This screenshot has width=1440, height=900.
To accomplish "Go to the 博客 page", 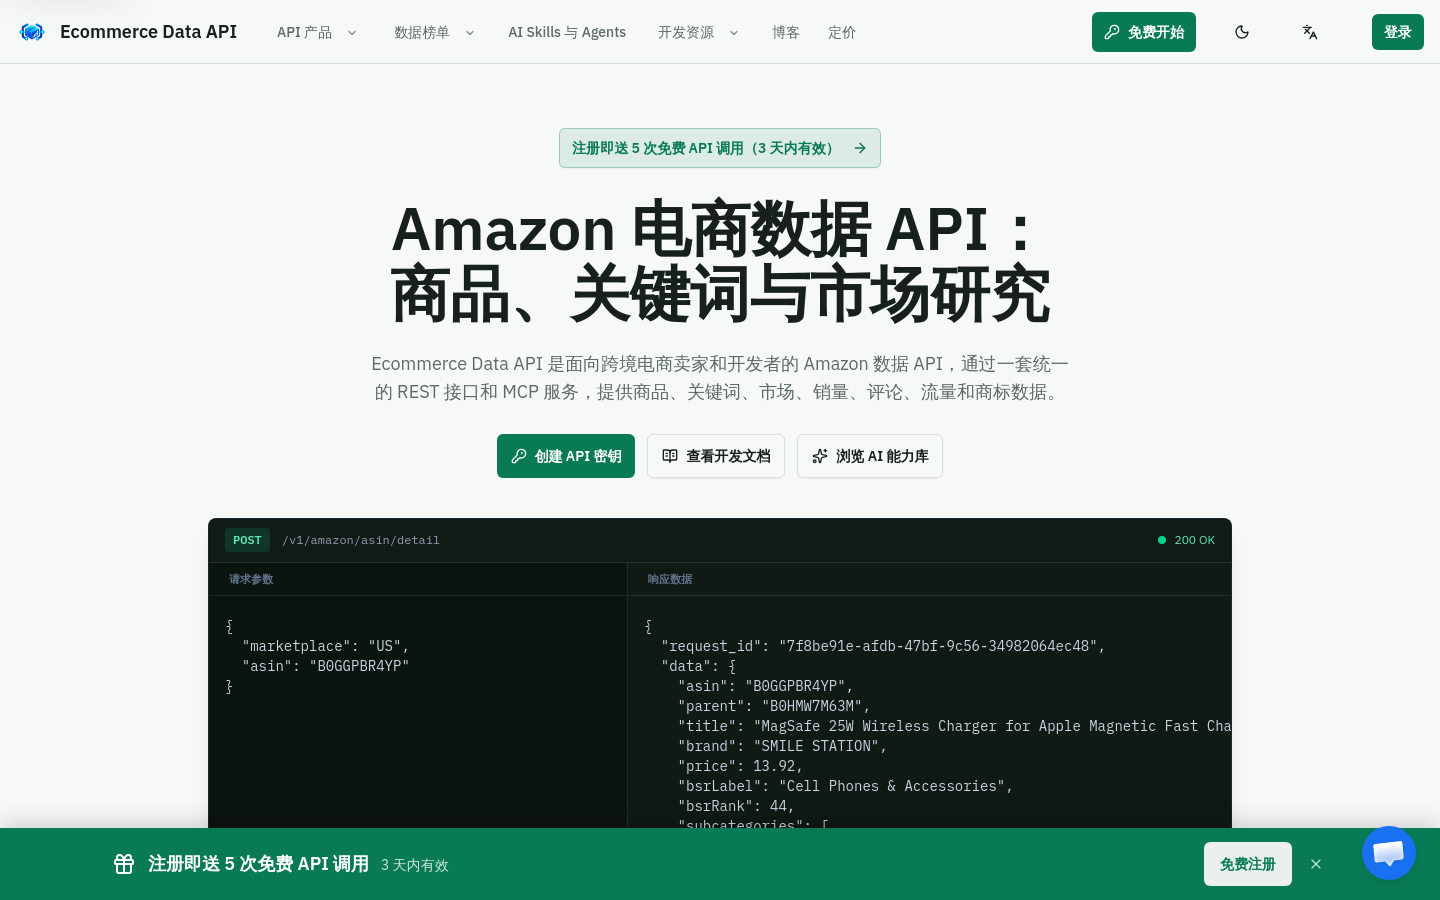I will [x=786, y=32].
